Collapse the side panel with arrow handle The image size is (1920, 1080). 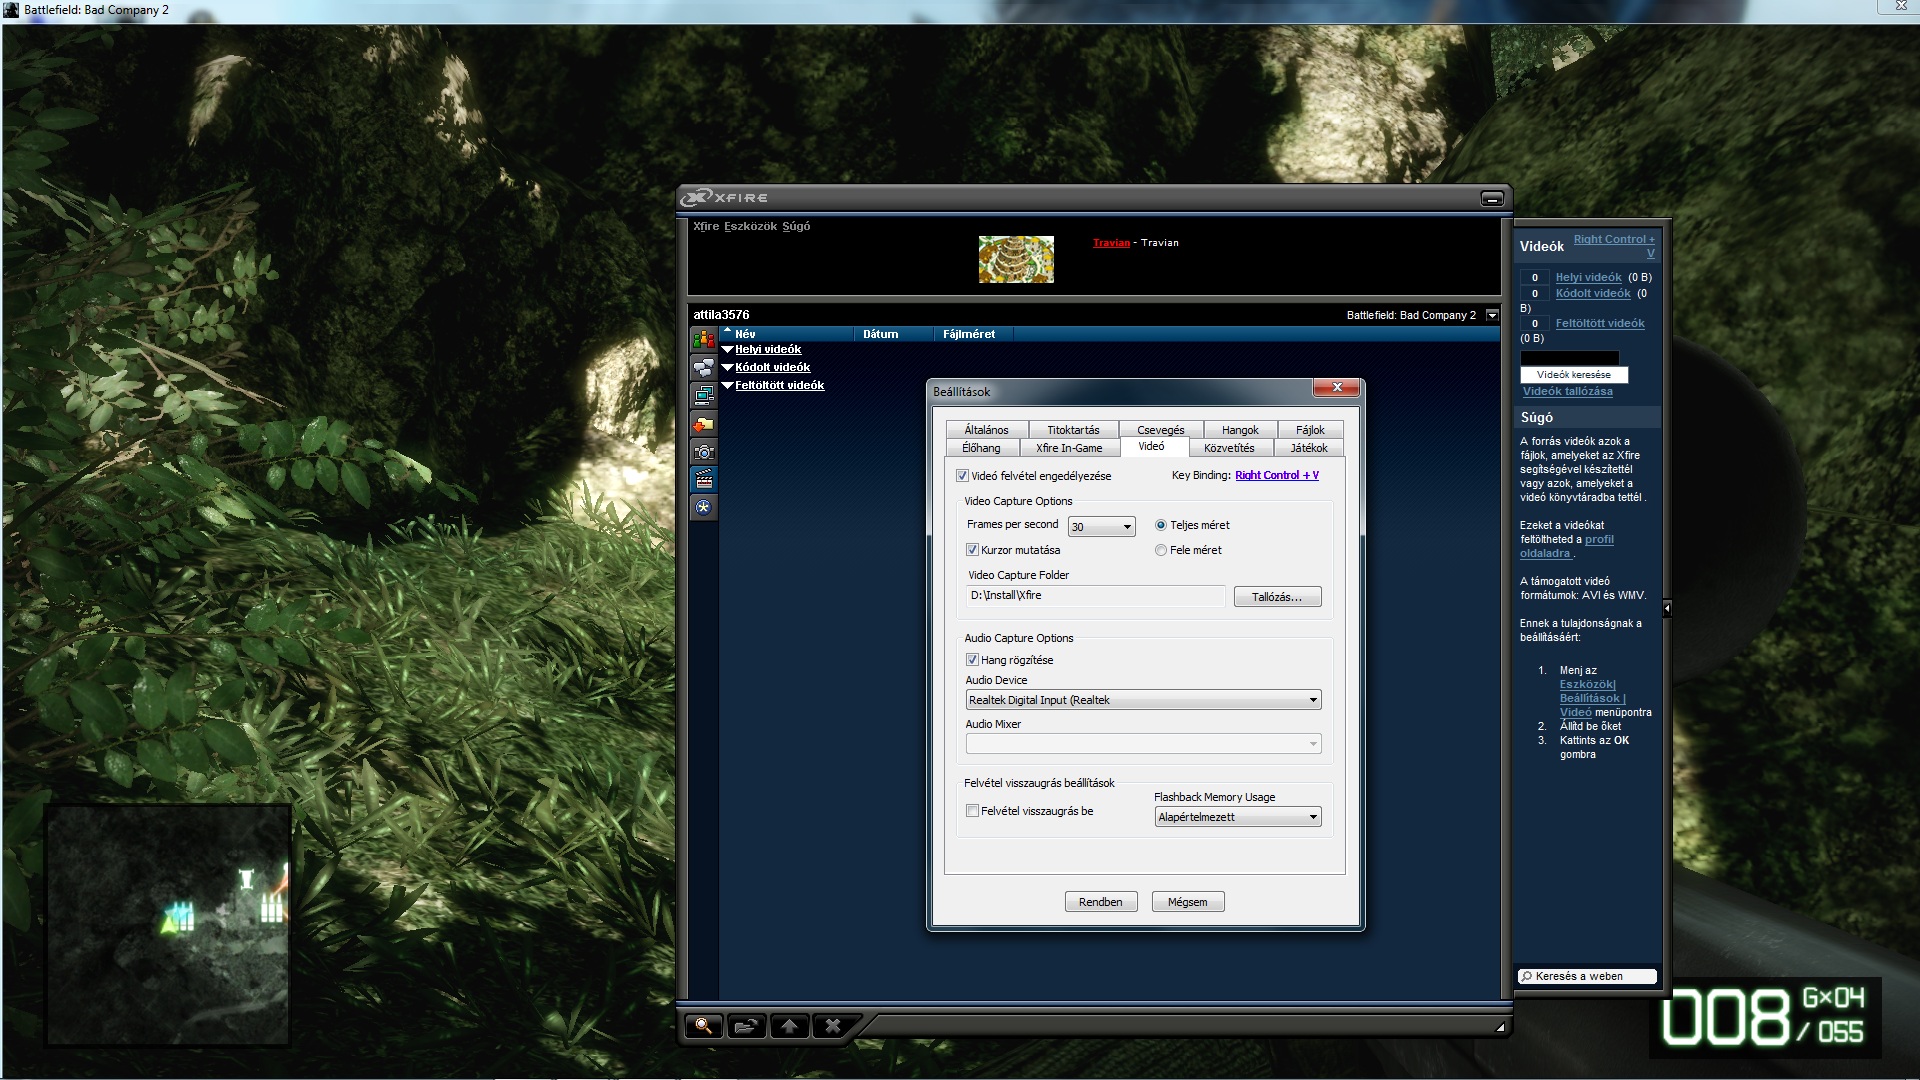(x=1667, y=608)
